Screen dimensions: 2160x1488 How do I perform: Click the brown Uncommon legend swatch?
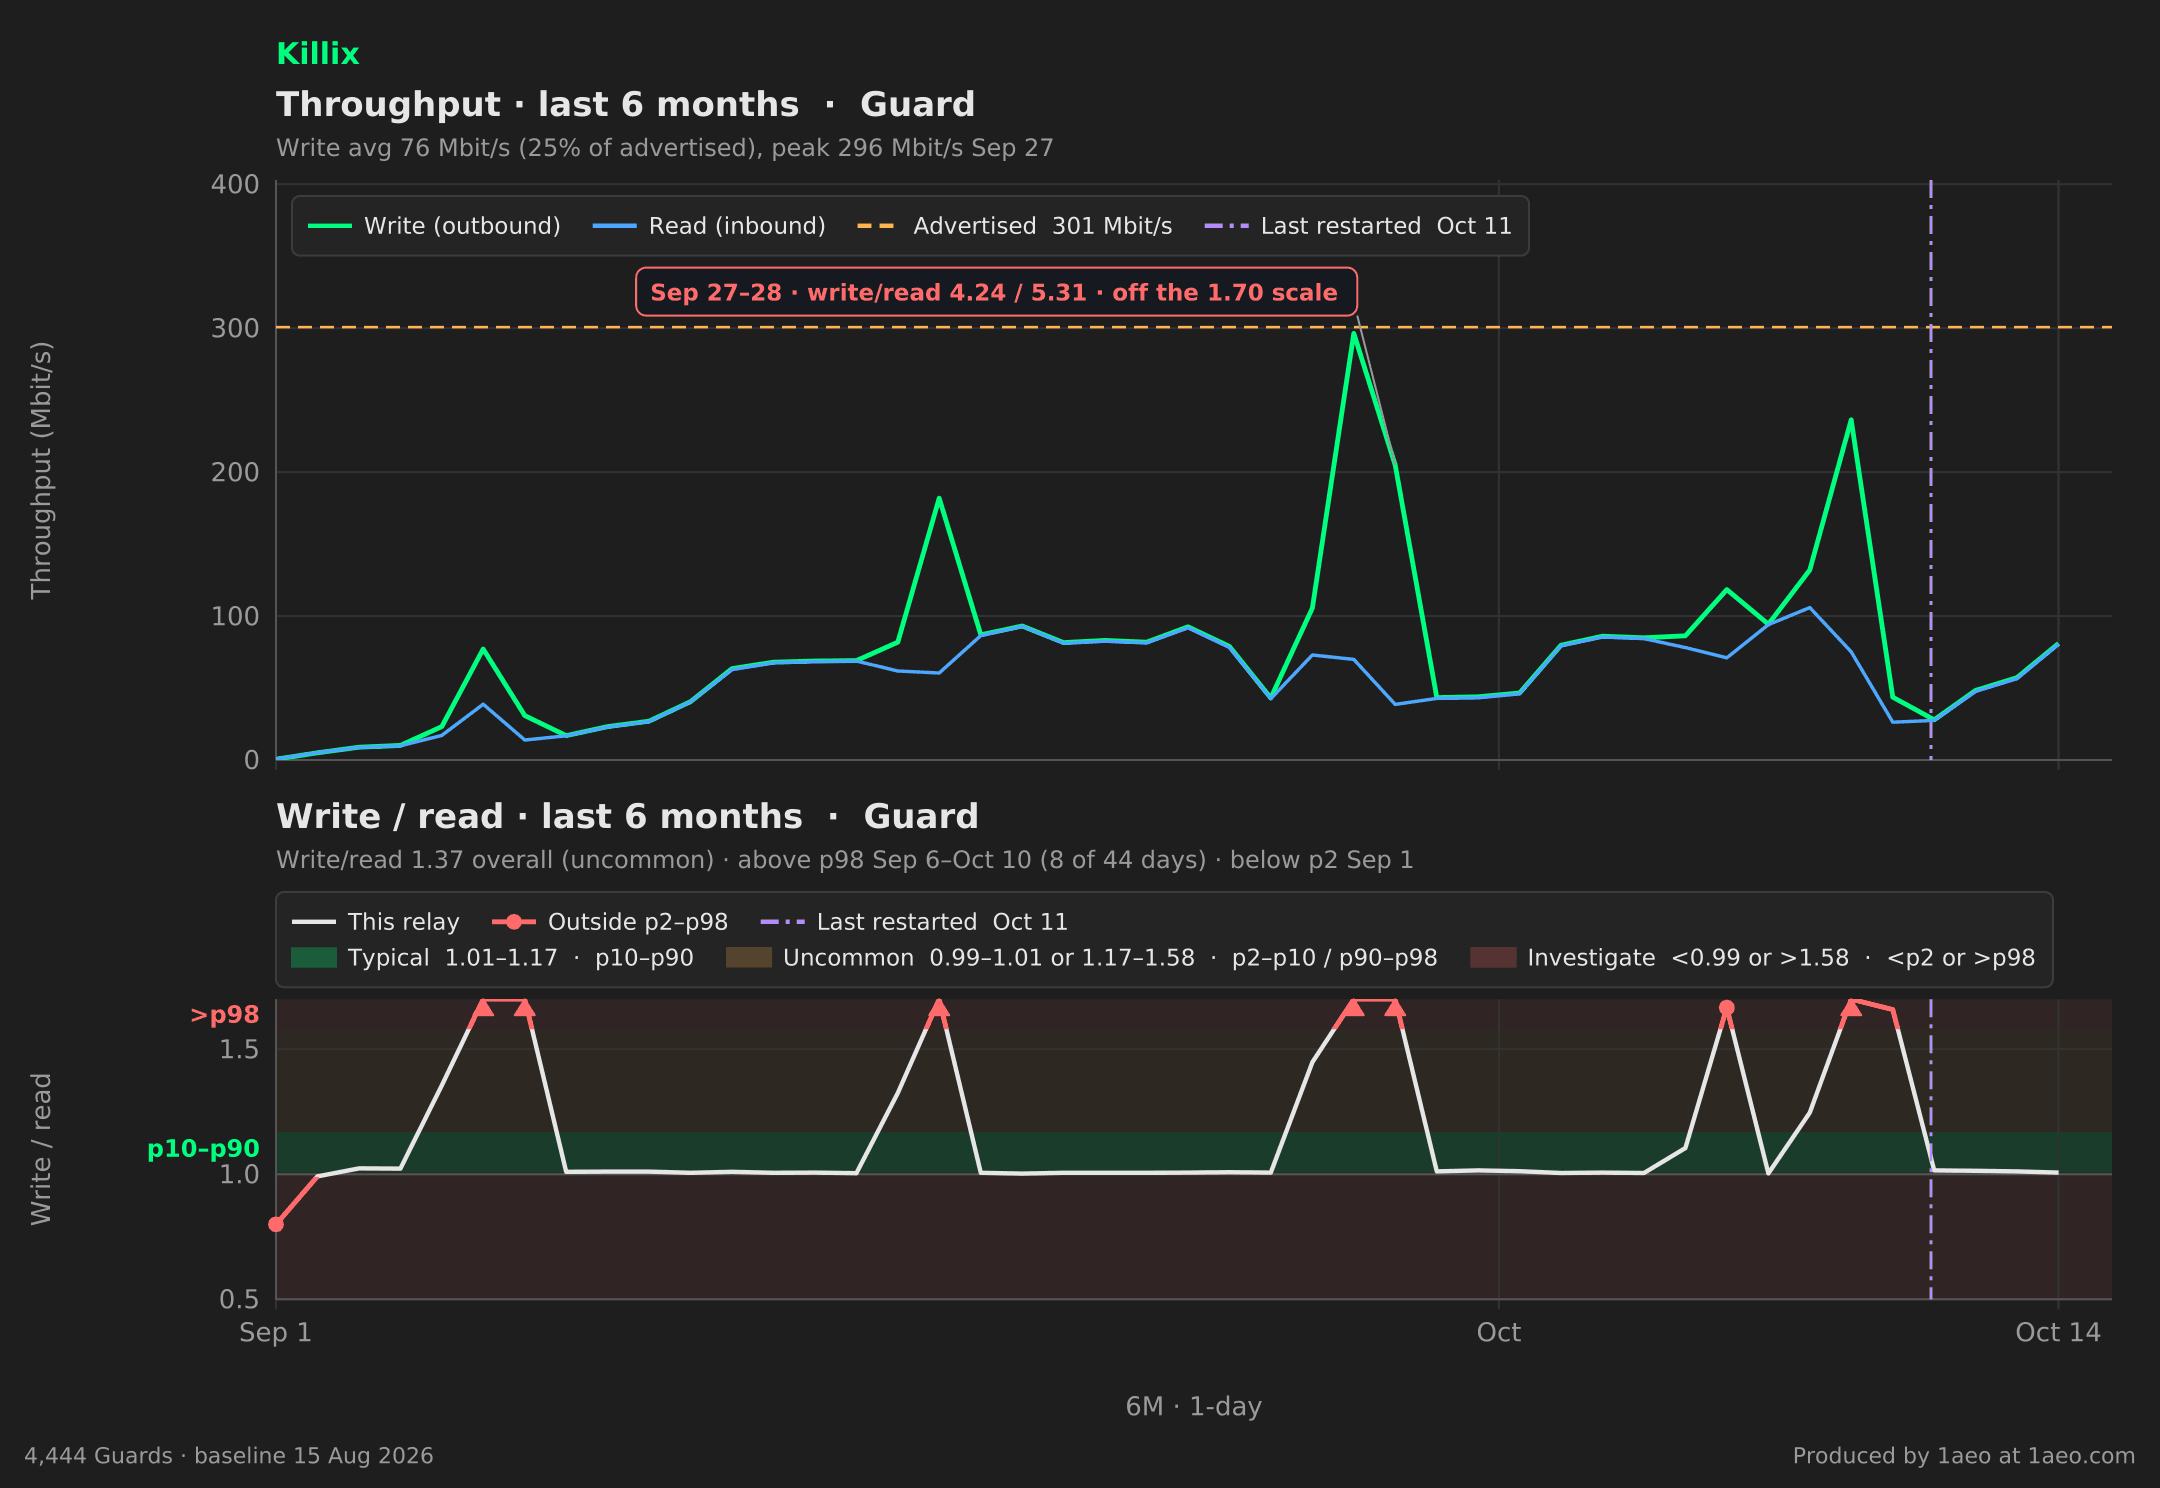point(749,958)
